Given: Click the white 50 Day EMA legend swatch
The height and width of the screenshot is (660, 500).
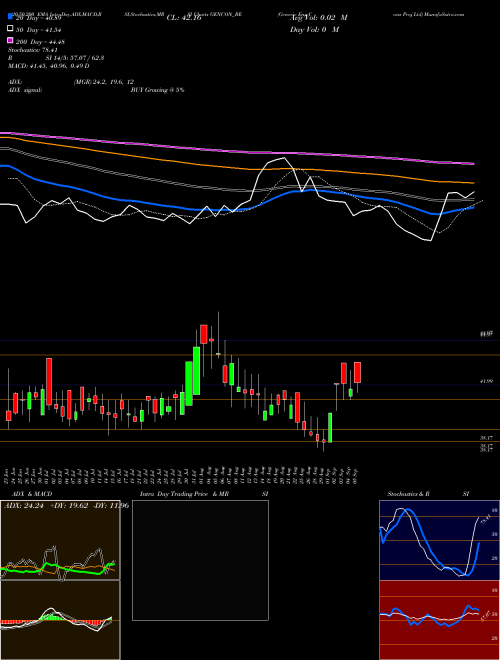Looking at the screenshot, I should tap(10, 29).
